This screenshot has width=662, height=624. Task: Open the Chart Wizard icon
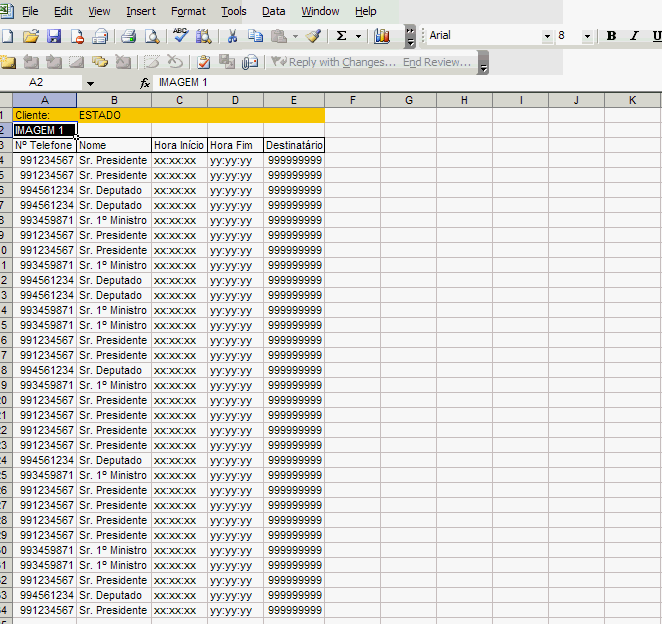pos(381,36)
